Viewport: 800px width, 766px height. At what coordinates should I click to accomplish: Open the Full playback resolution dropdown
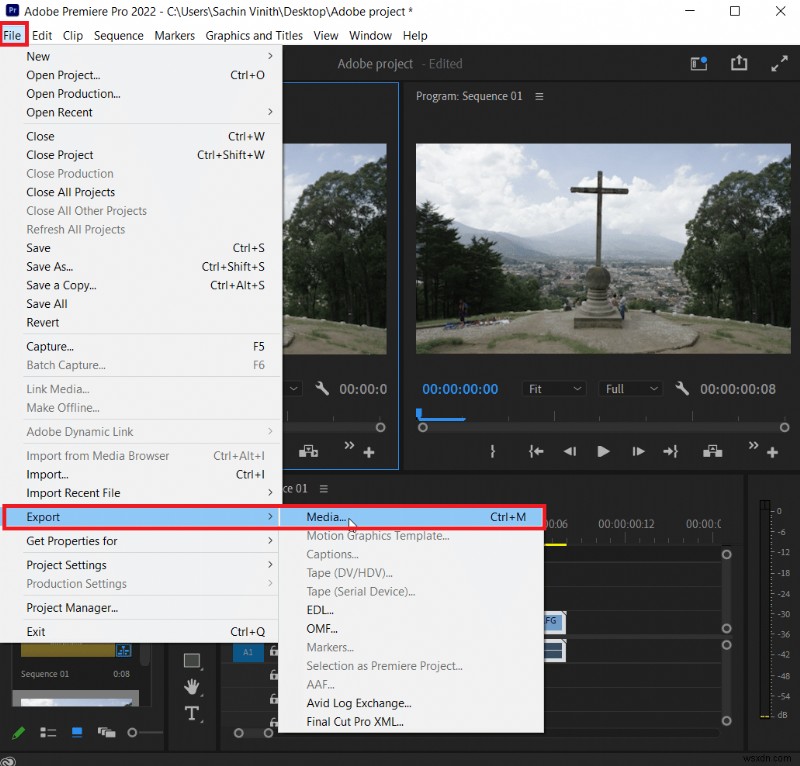point(631,389)
